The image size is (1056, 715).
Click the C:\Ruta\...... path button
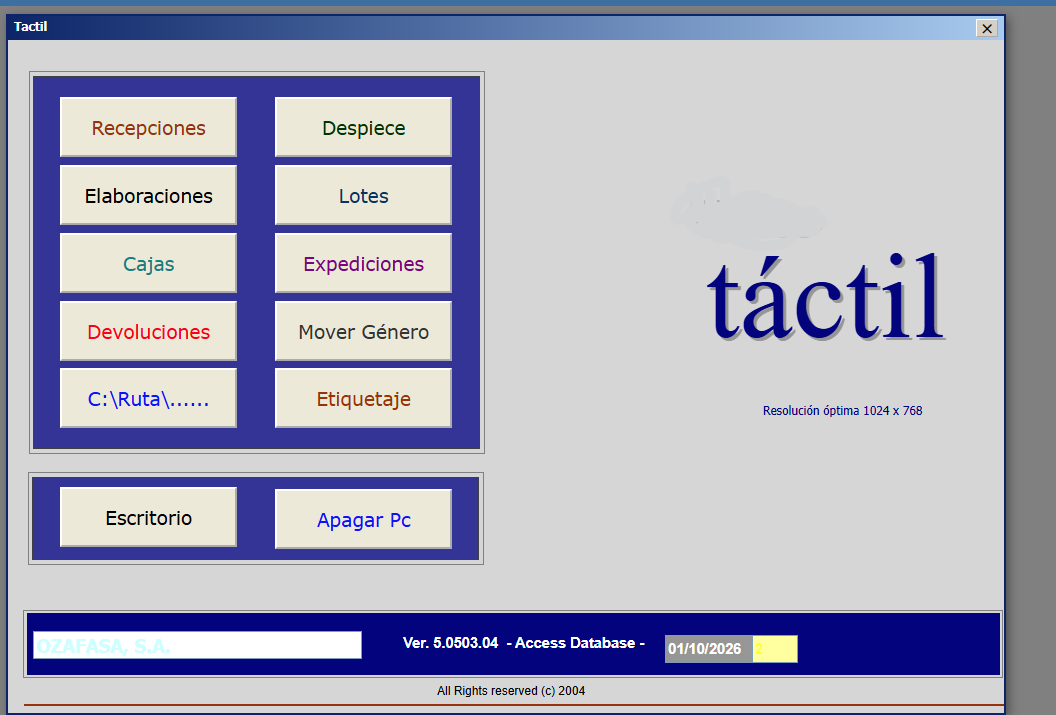pyautogui.click(x=148, y=398)
